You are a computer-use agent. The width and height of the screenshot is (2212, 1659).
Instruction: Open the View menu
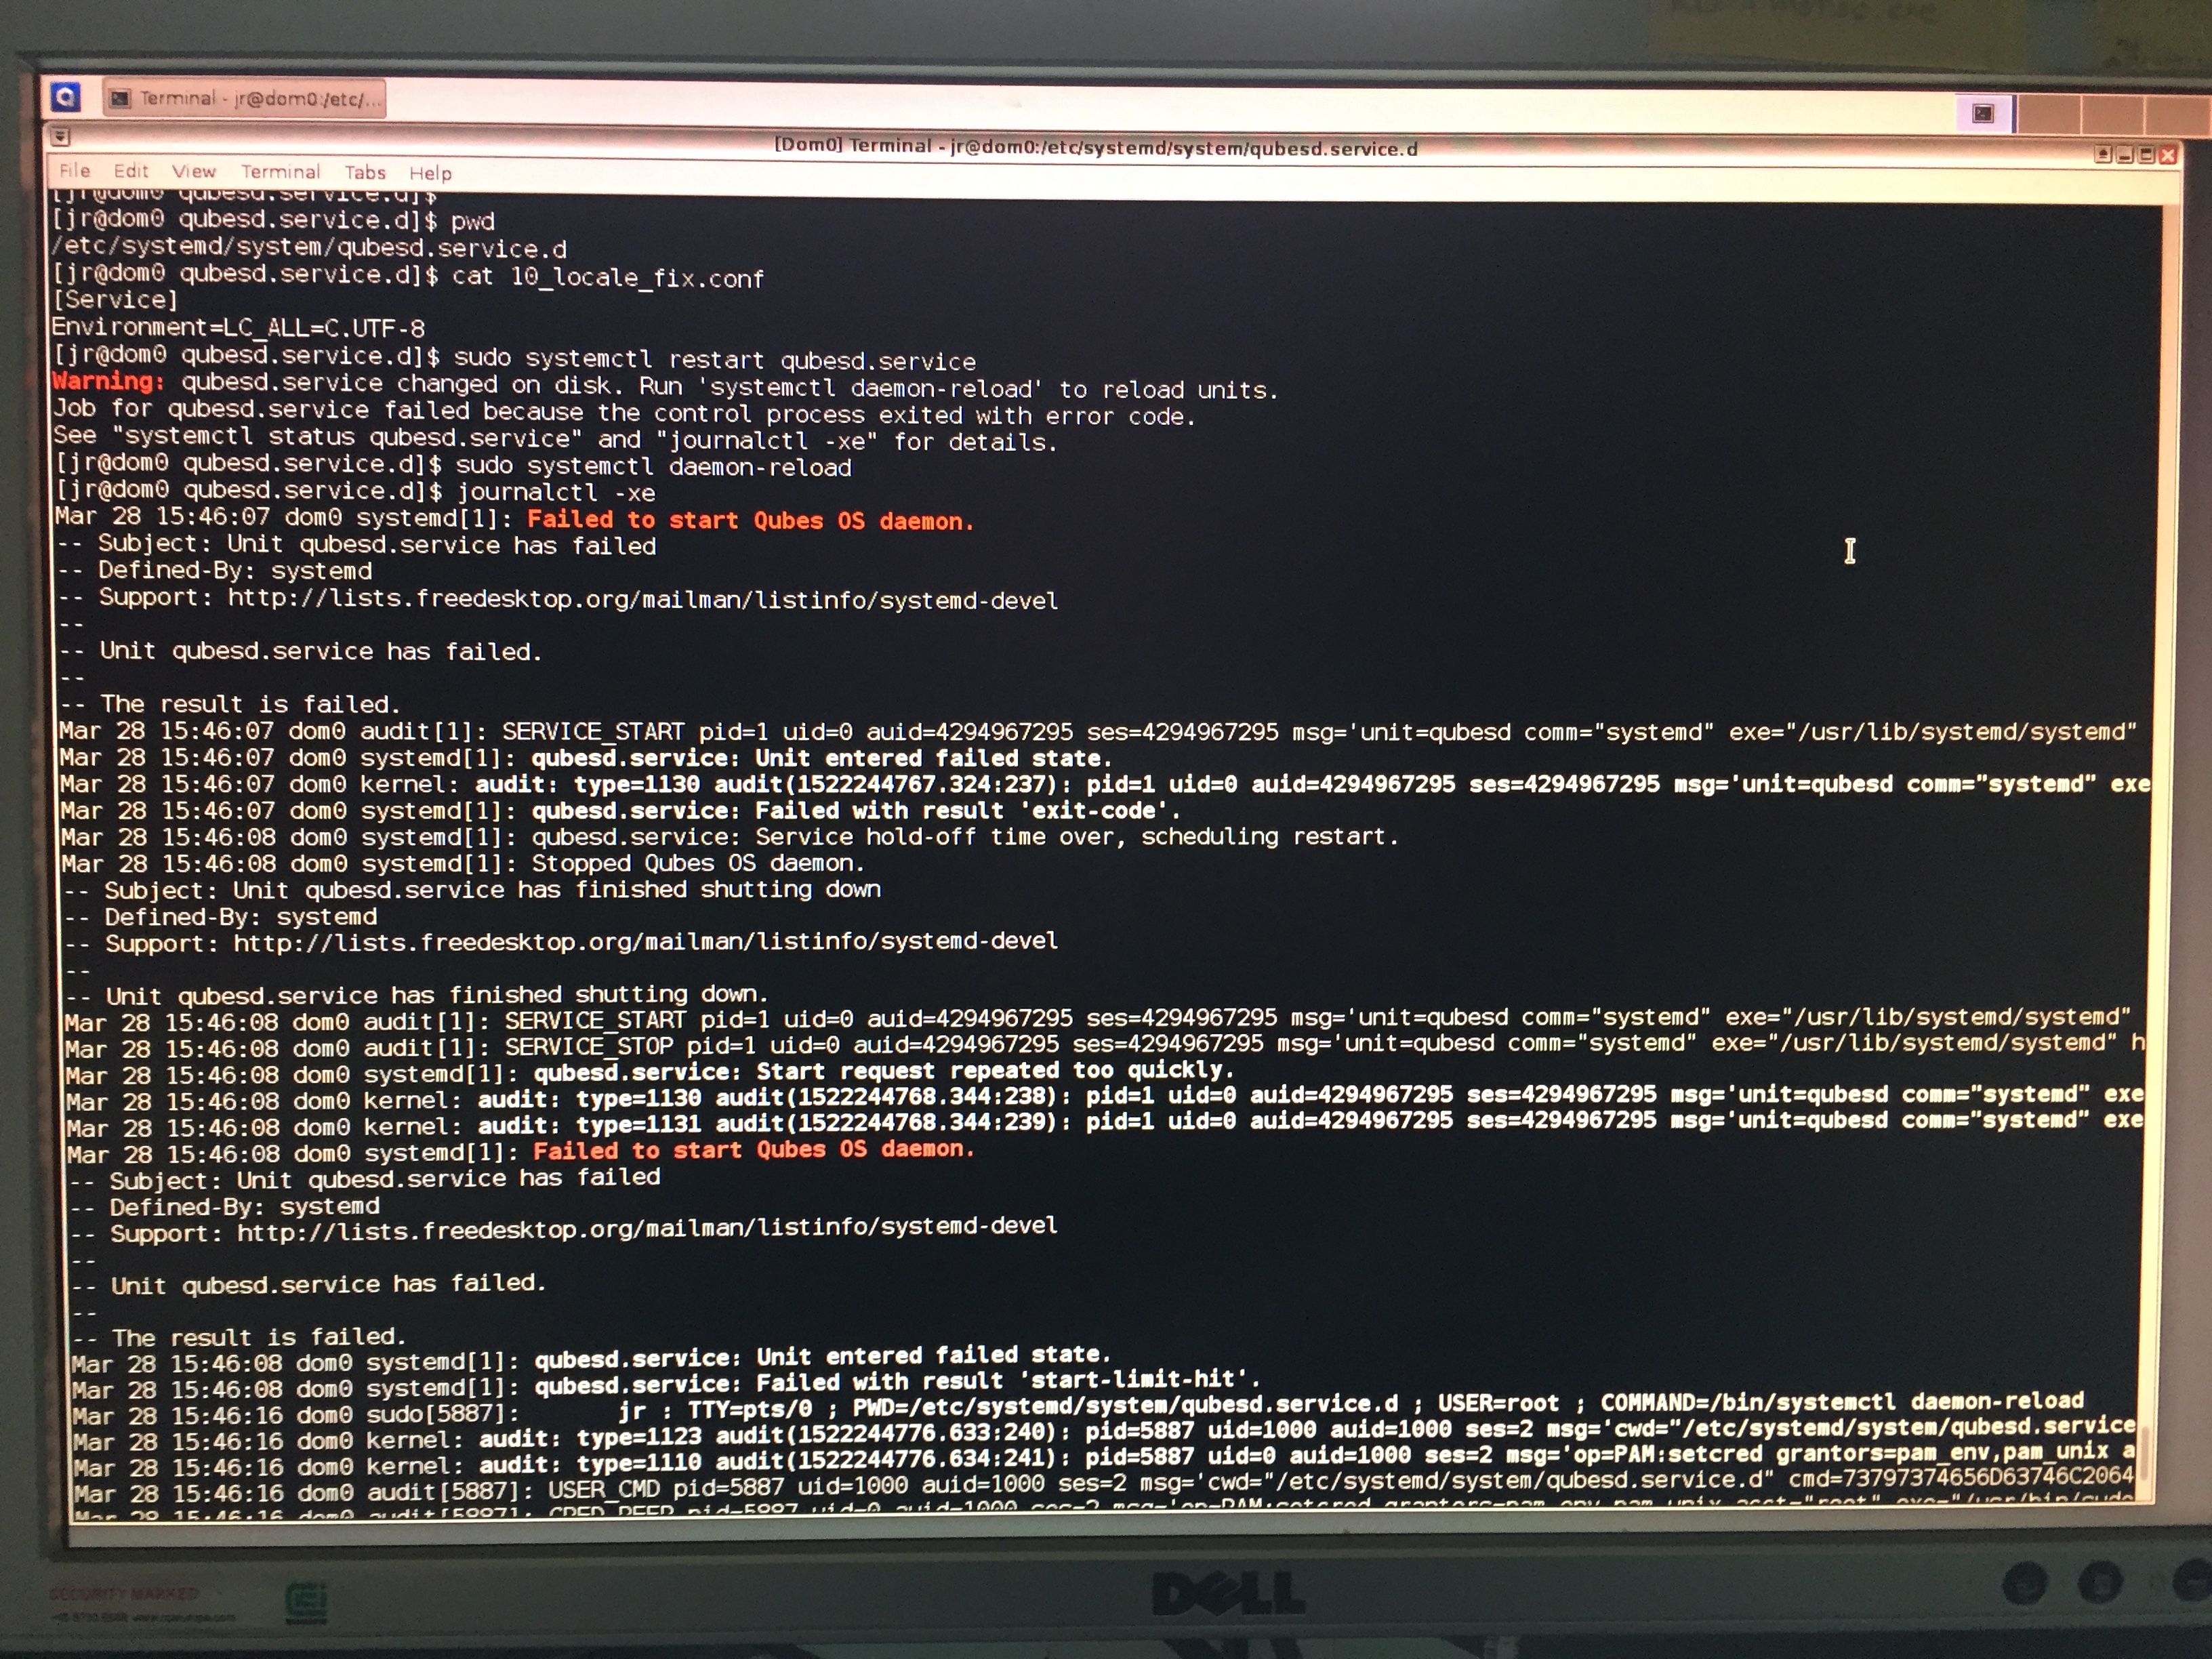coord(193,171)
